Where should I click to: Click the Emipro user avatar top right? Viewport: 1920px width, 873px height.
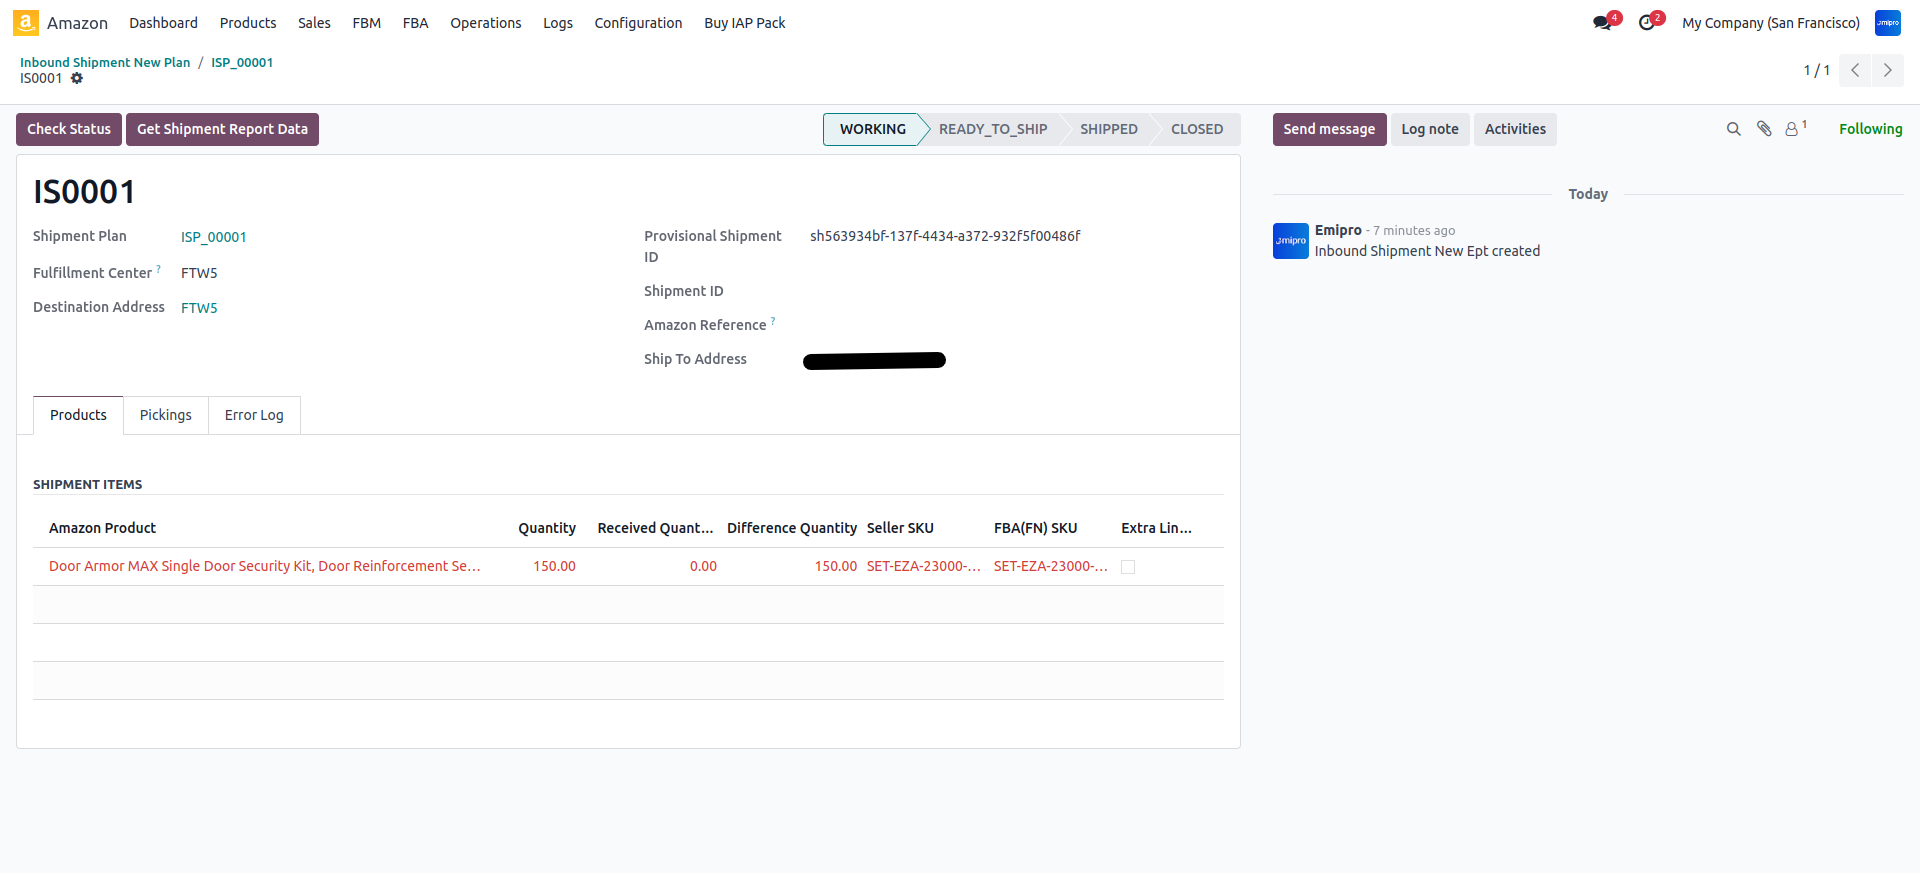click(1887, 23)
